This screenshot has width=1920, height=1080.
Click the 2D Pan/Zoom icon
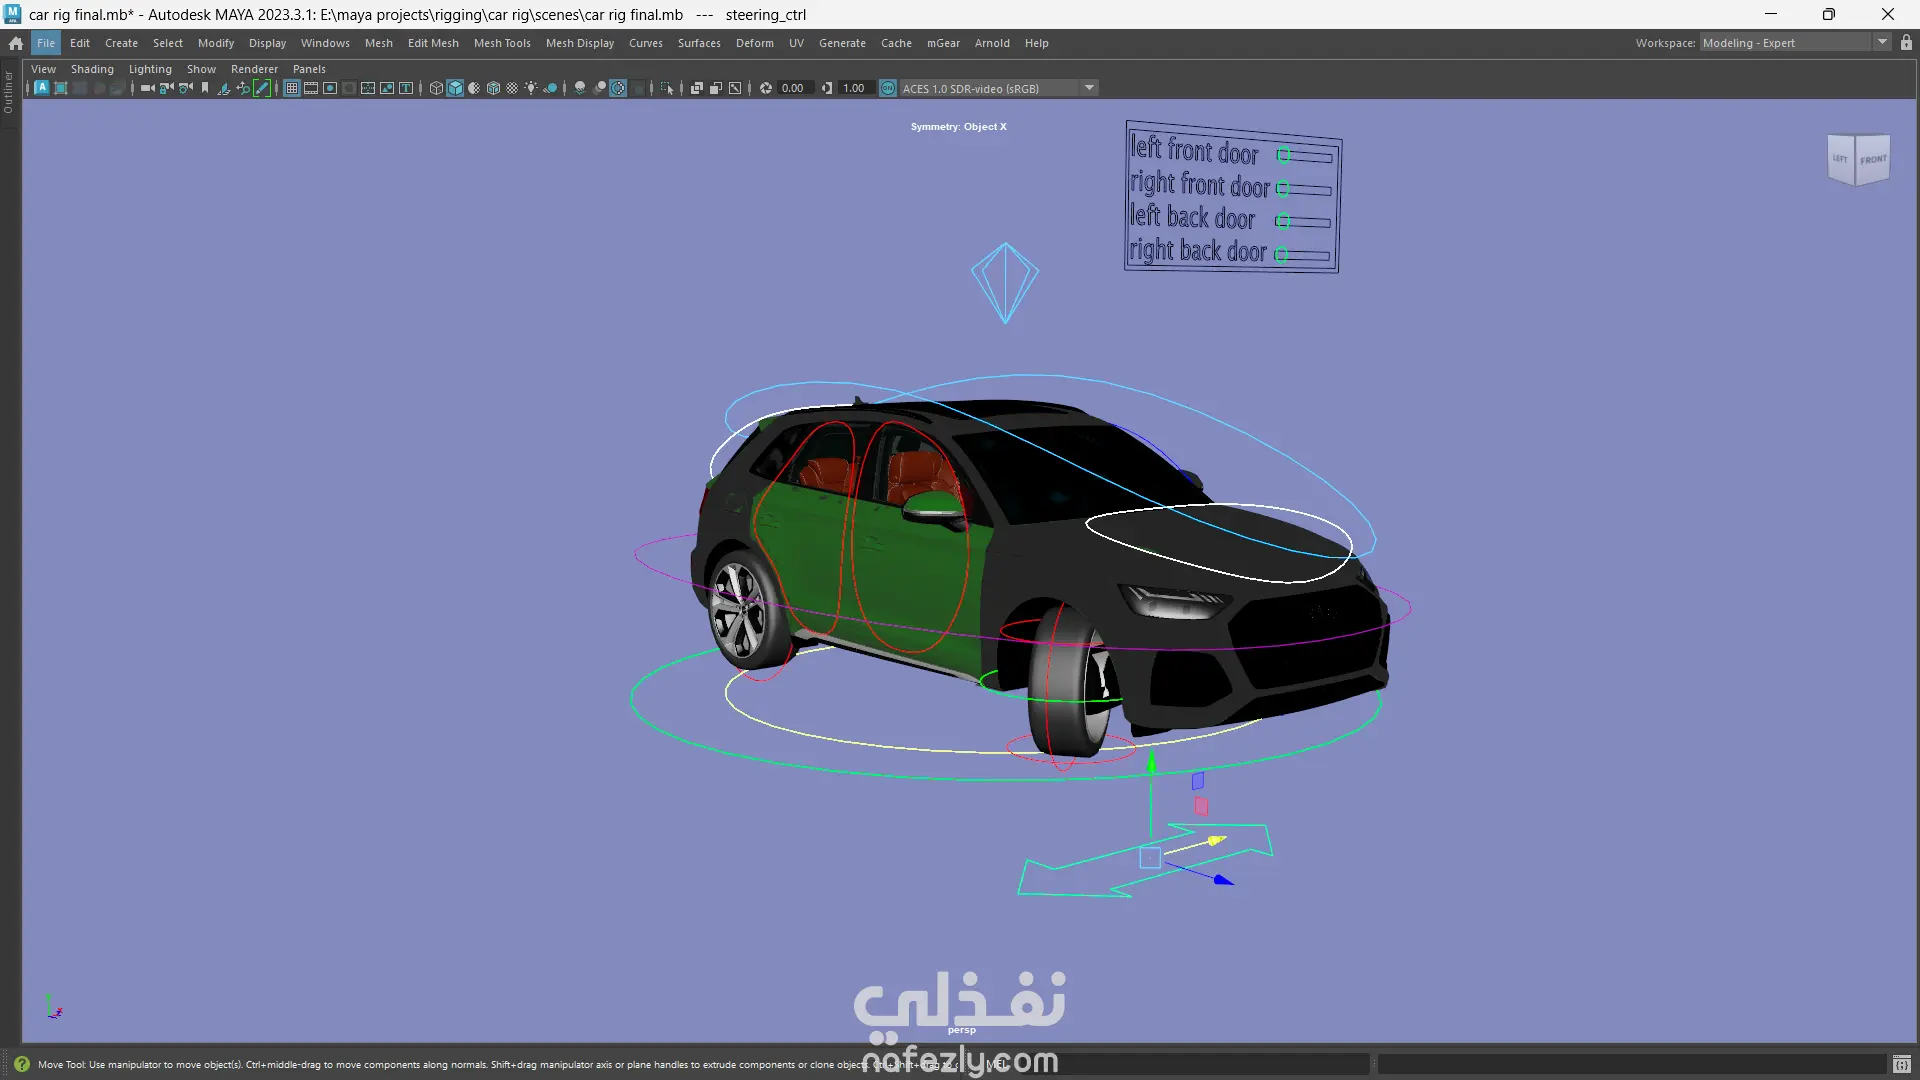click(x=243, y=88)
